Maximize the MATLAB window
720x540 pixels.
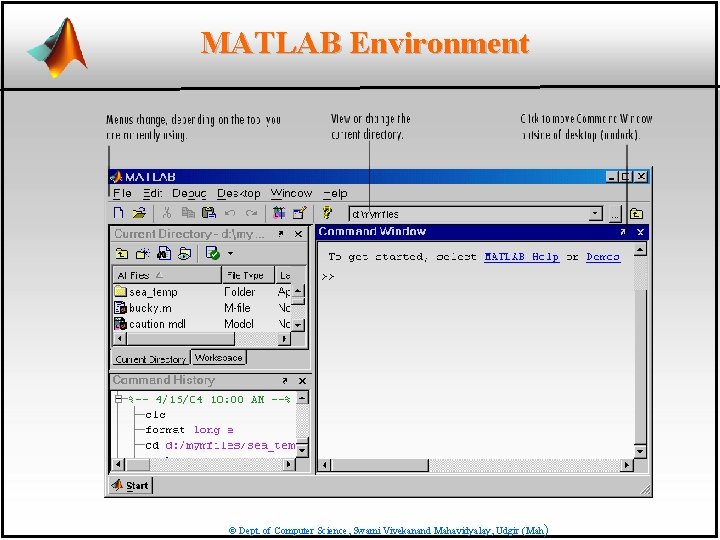(625, 176)
